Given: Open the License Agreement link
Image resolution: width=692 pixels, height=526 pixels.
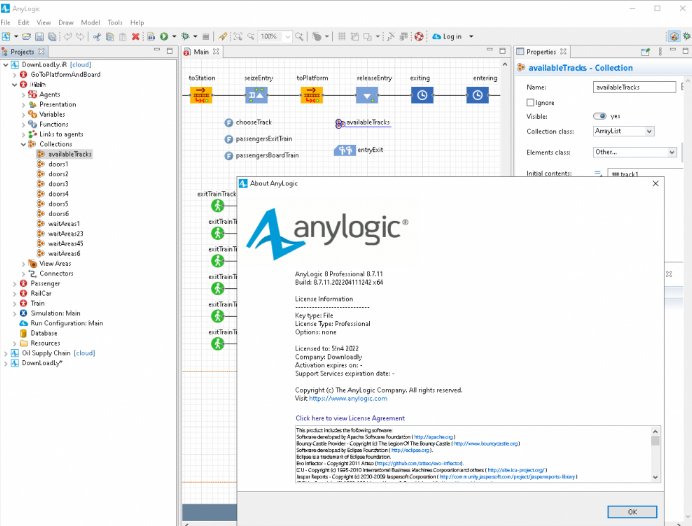Looking at the screenshot, I should (350, 418).
